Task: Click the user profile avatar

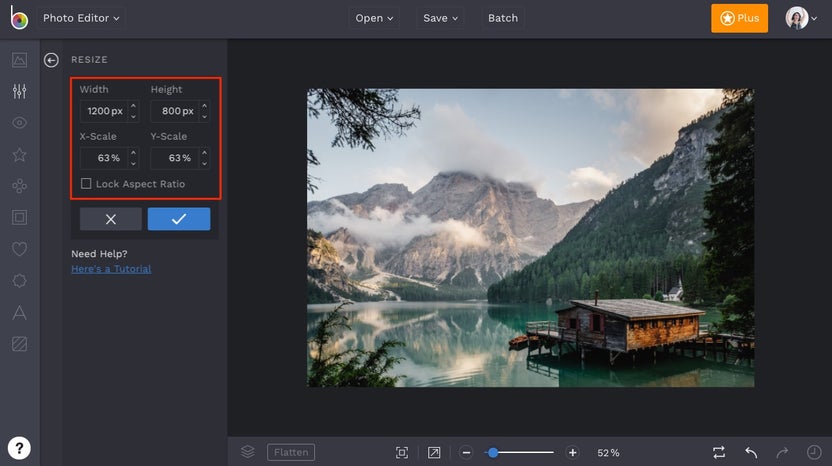Action: [x=796, y=18]
